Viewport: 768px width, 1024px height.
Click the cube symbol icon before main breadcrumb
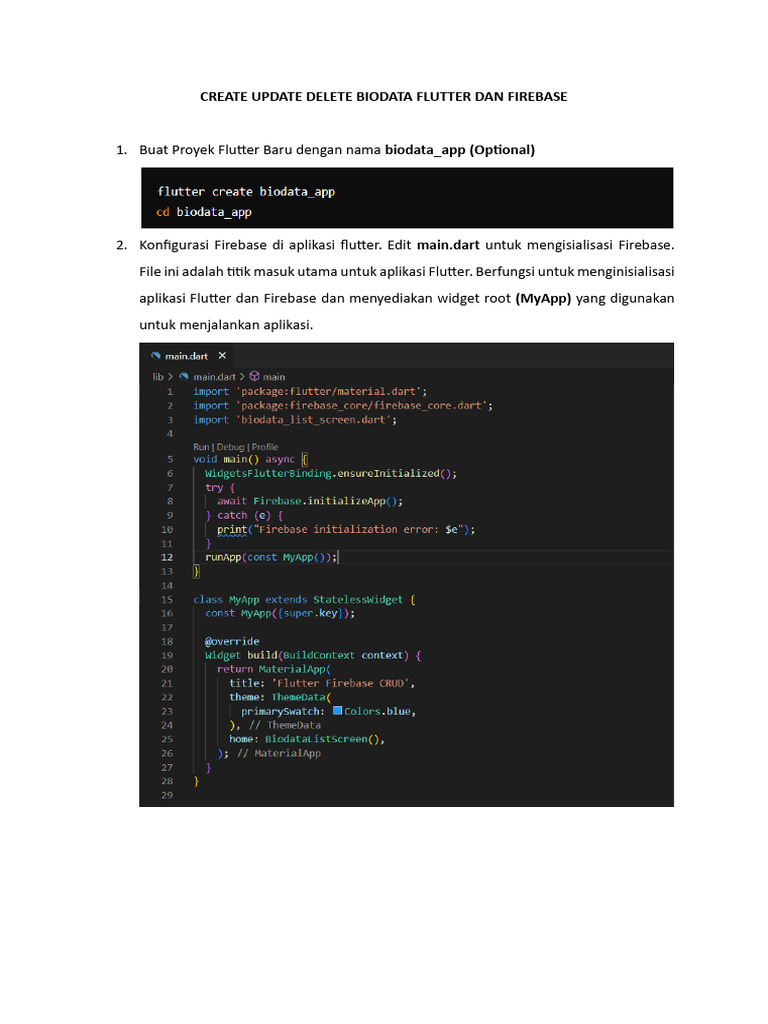pyautogui.click(x=255, y=376)
